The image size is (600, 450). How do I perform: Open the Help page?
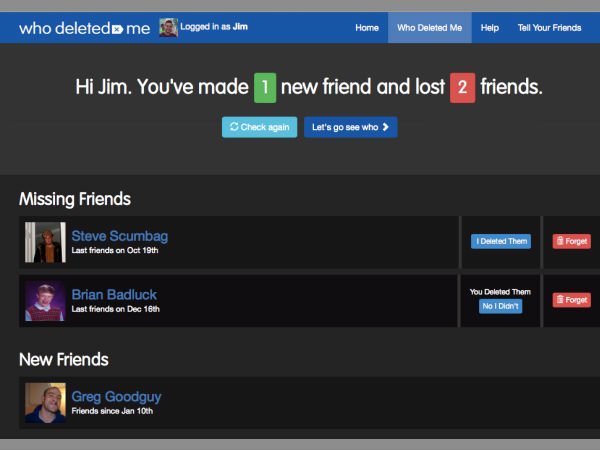tap(489, 28)
